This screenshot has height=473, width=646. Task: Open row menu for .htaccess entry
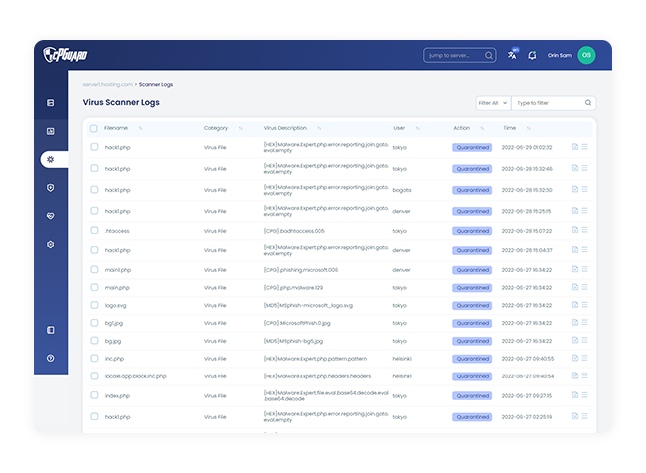(584, 230)
